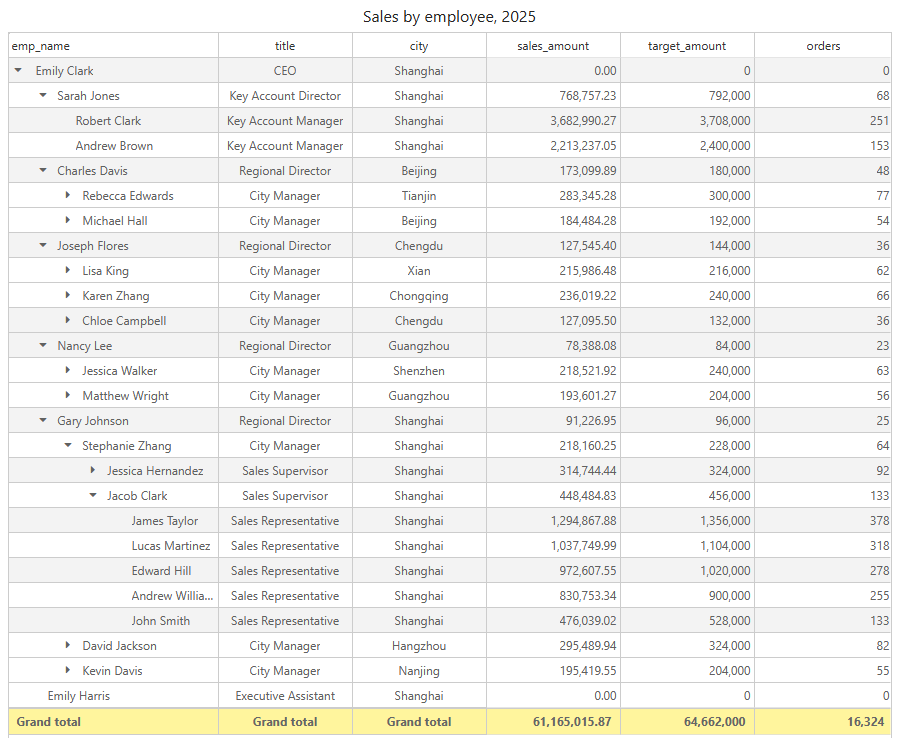
Task: Click grand total orders 16,324
Action: click(866, 721)
